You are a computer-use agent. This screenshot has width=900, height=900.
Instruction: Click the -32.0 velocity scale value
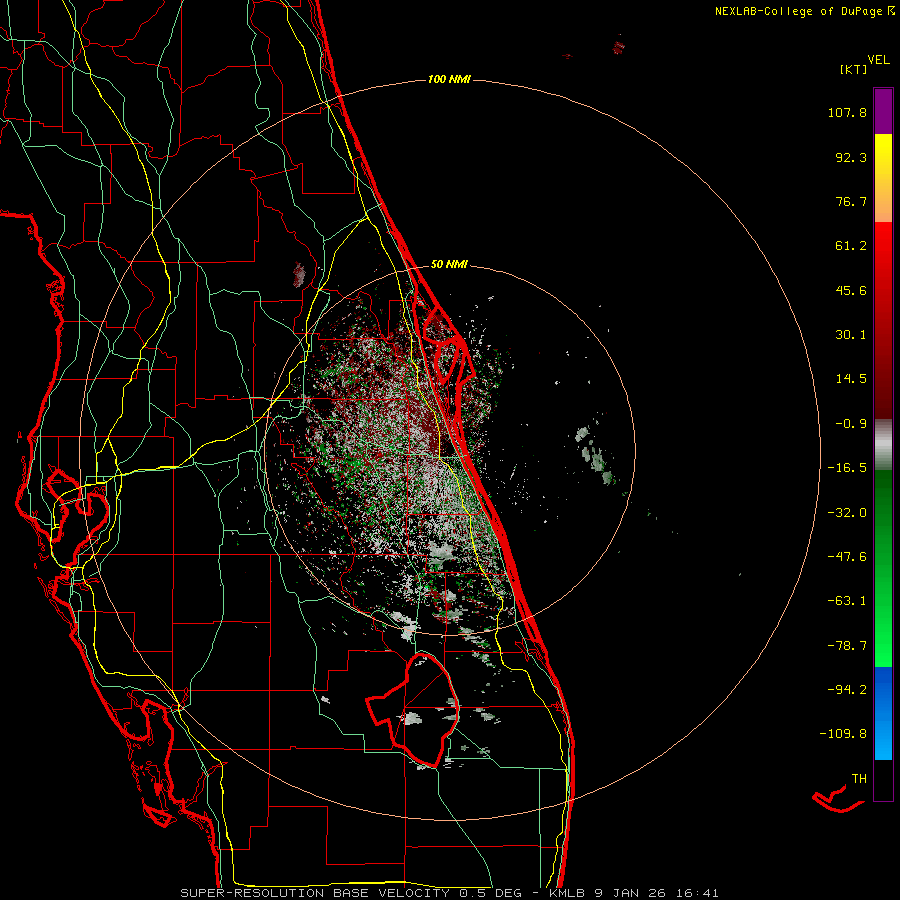[847, 513]
